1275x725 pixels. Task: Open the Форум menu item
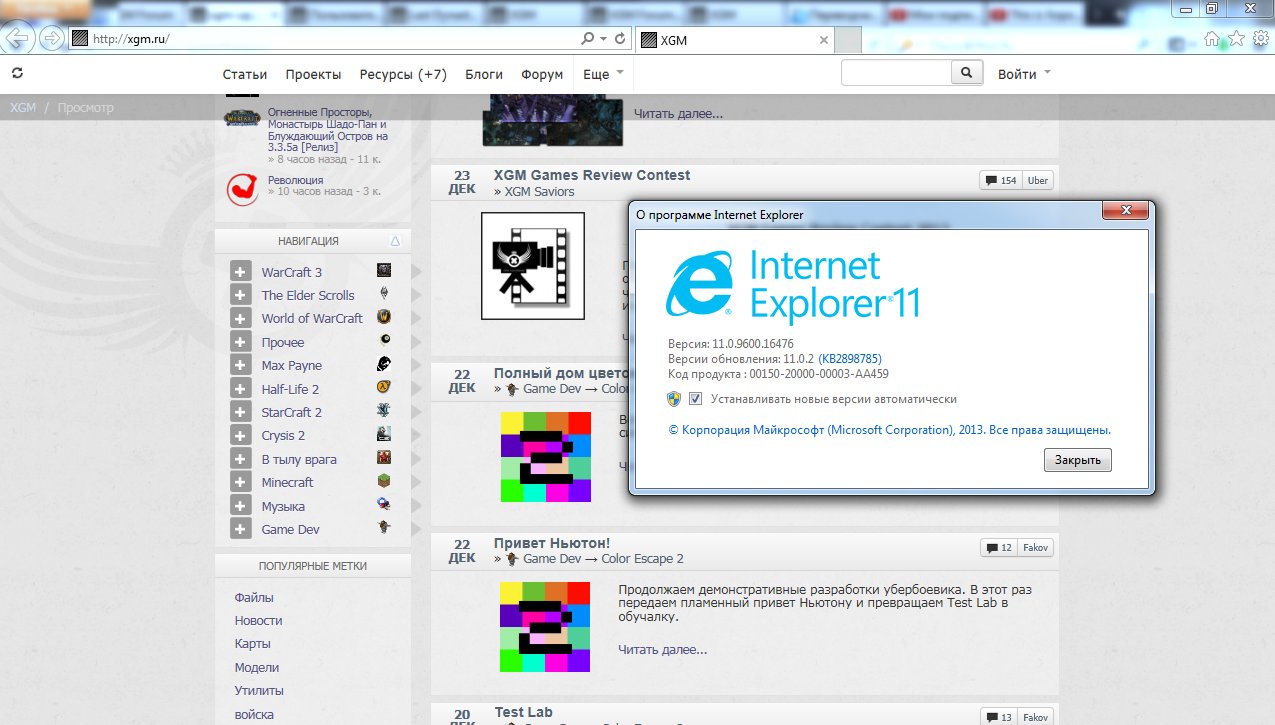(x=541, y=74)
